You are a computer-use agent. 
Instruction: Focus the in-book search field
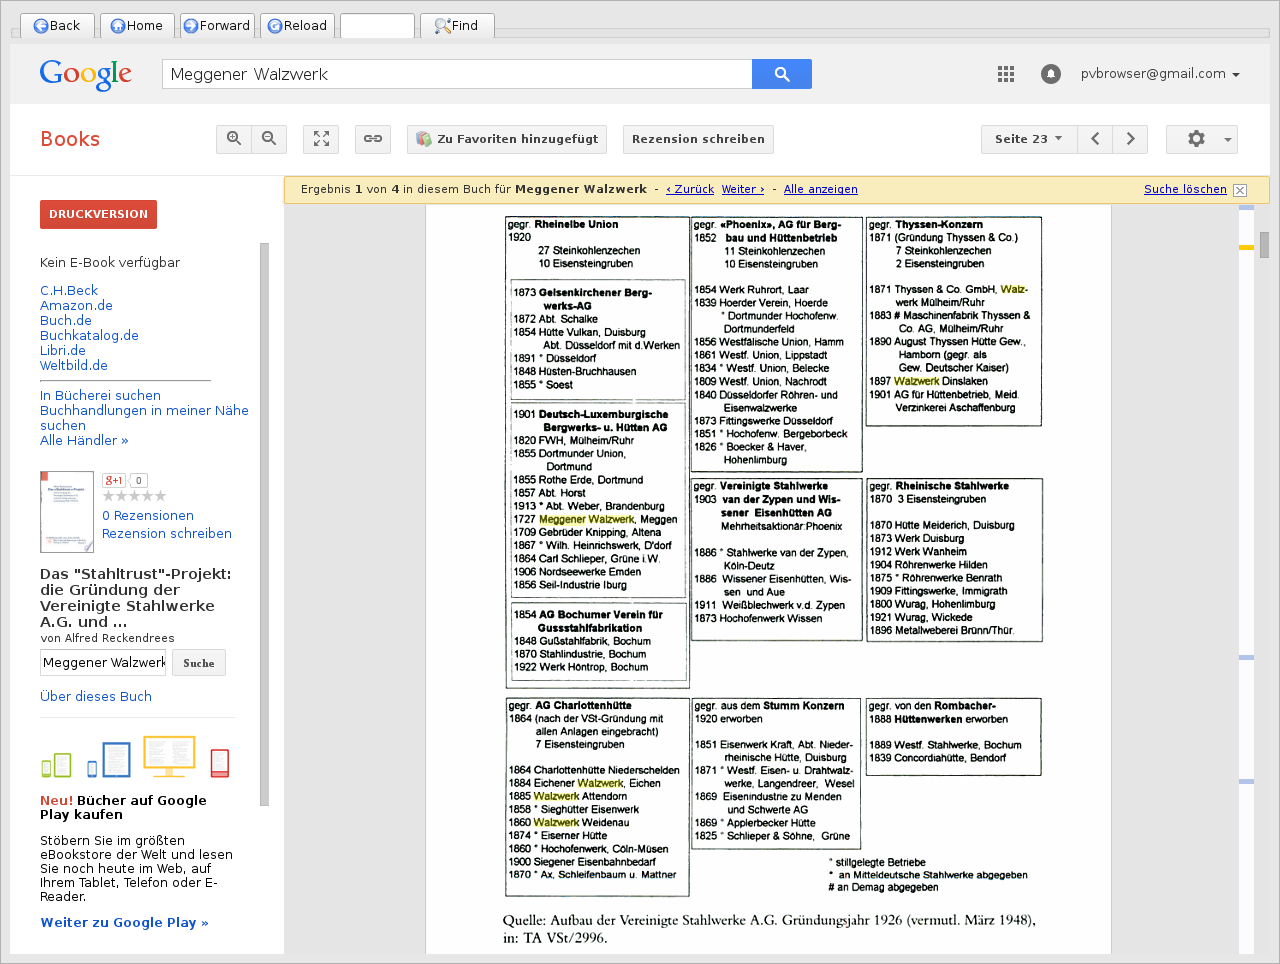tap(104, 662)
